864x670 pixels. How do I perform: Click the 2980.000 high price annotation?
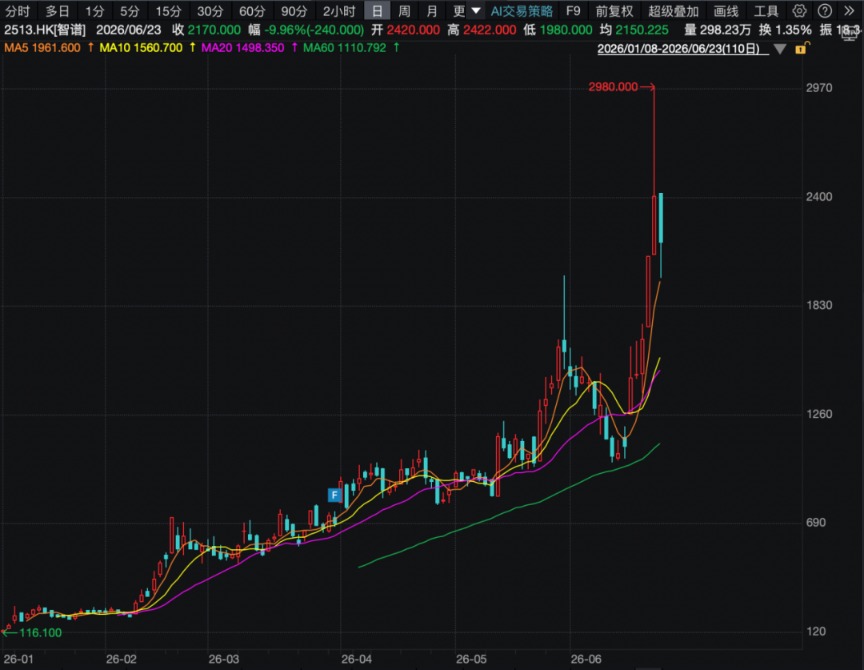tap(613, 87)
